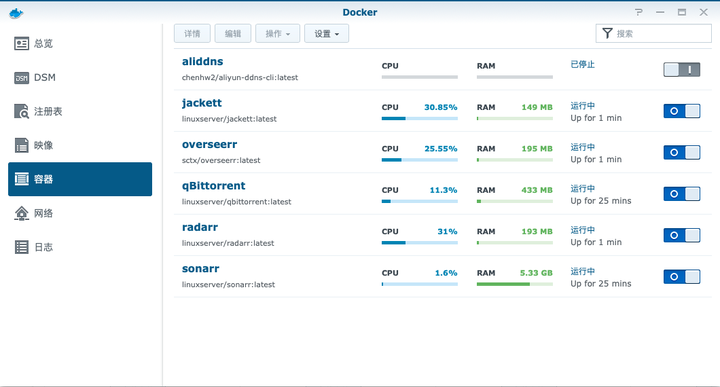Expand the 操作 action dropdown
The width and height of the screenshot is (720, 387).
pyautogui.click(x=277, y=34)
